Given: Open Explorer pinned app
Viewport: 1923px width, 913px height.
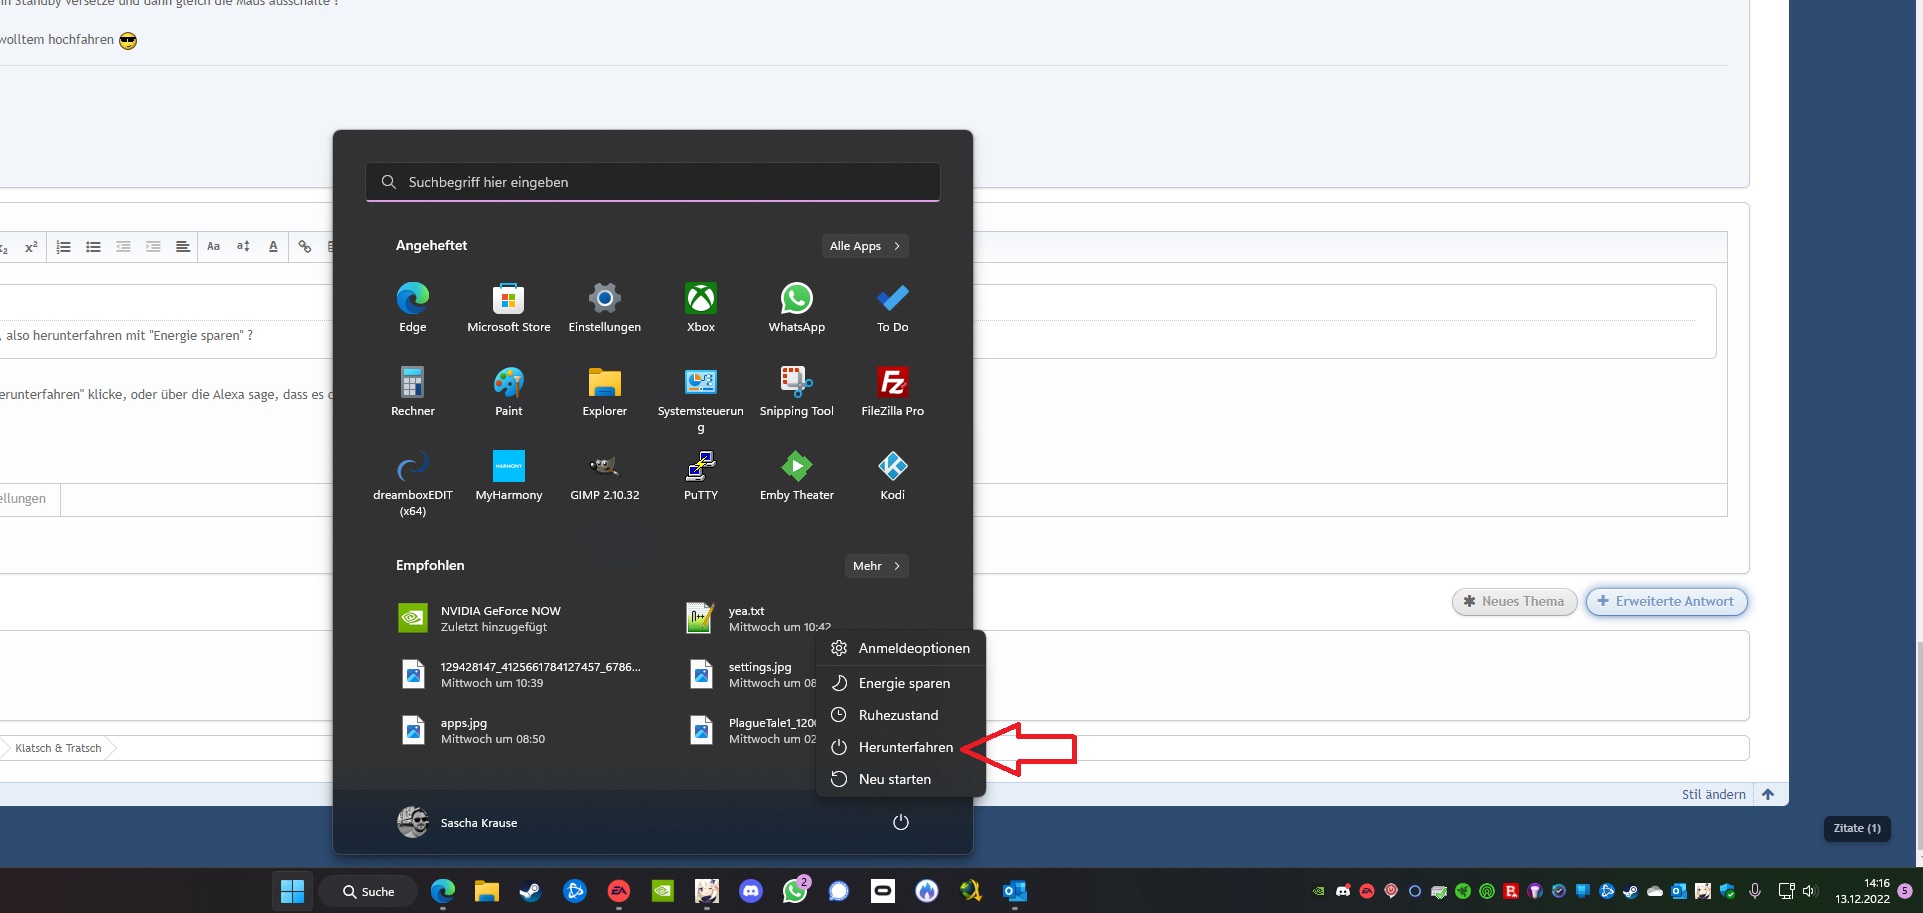Looking at the screenshot, I should pyautogui.click(x=604, y=391).
